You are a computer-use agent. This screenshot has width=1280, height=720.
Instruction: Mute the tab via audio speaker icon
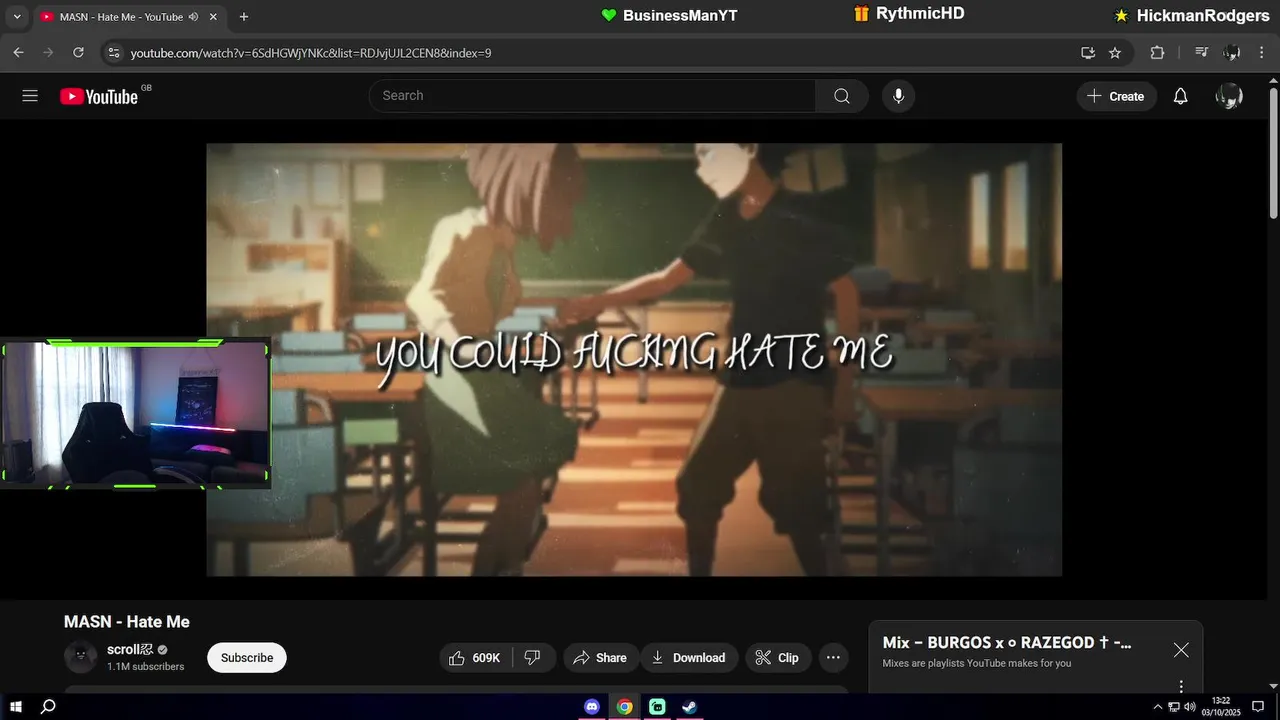click(x=193, y=17)
